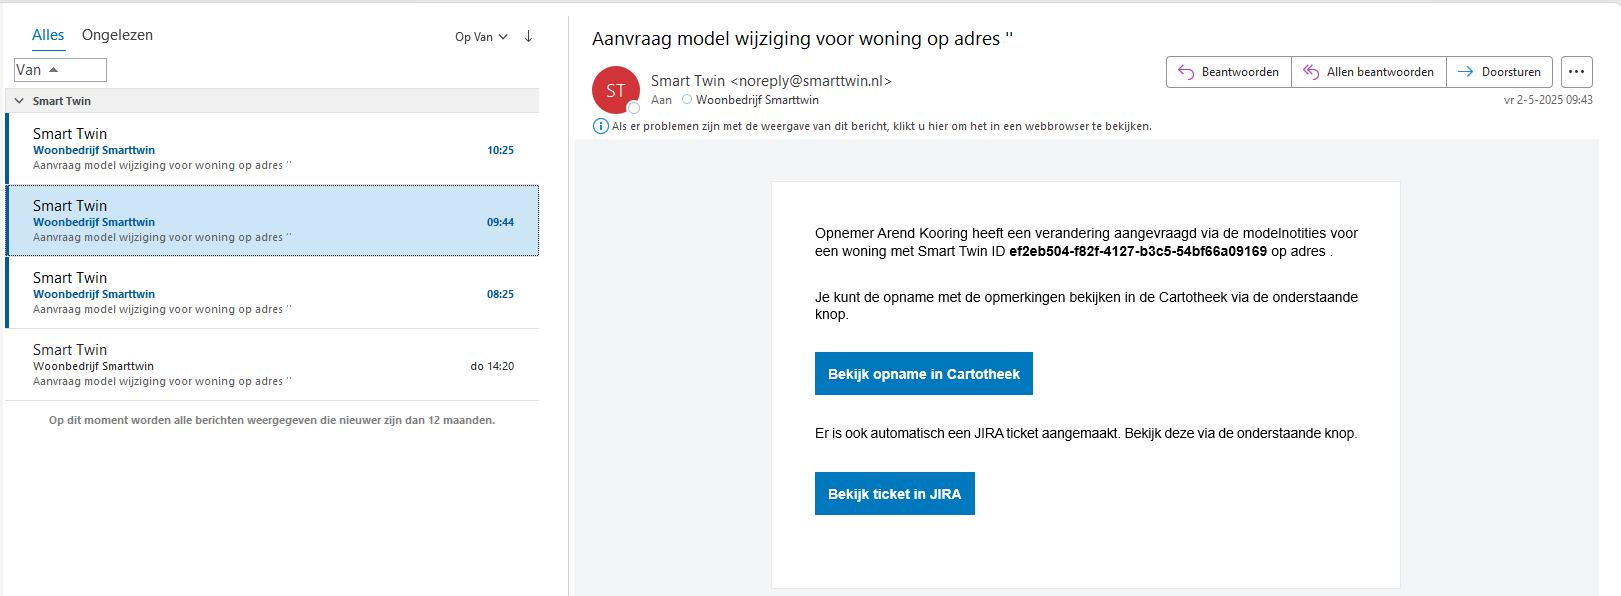
Task: Click the Van filter field arrow
Action: (x=54, y=70)
